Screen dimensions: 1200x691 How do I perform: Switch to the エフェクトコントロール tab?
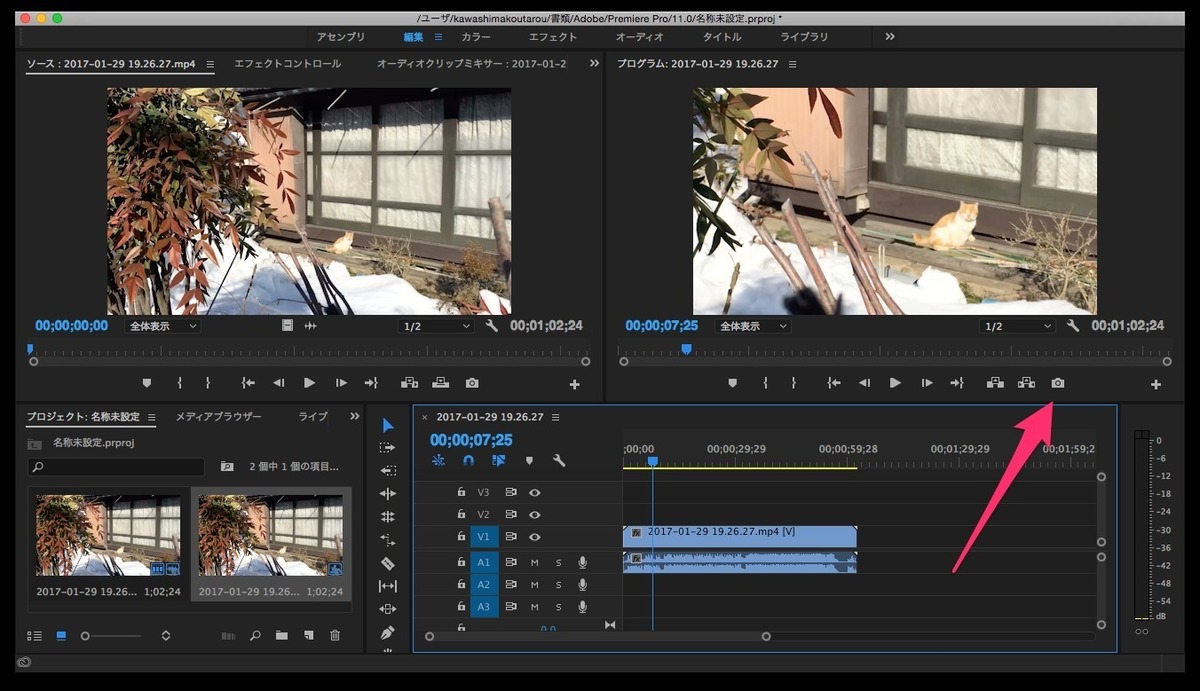click(286, 62)
